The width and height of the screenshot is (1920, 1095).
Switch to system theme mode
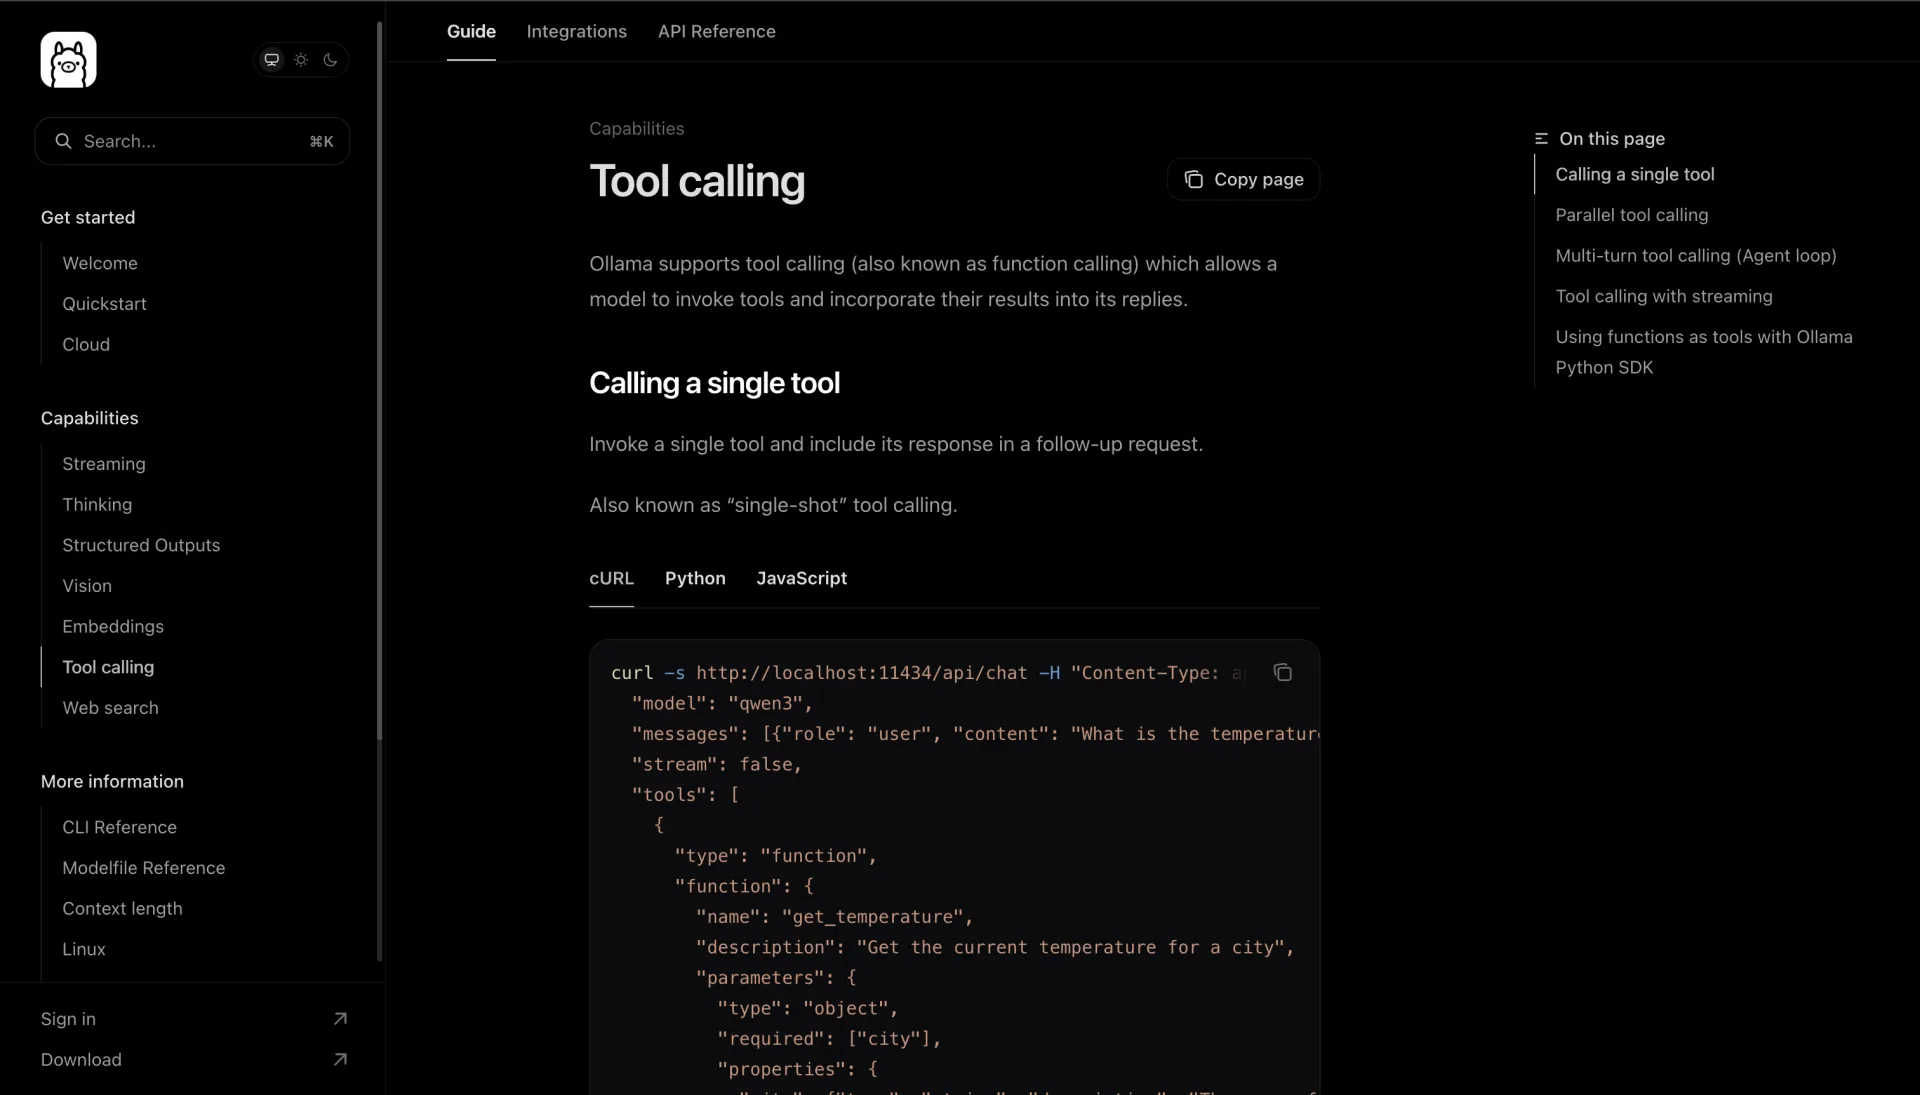tap(271, 60)
